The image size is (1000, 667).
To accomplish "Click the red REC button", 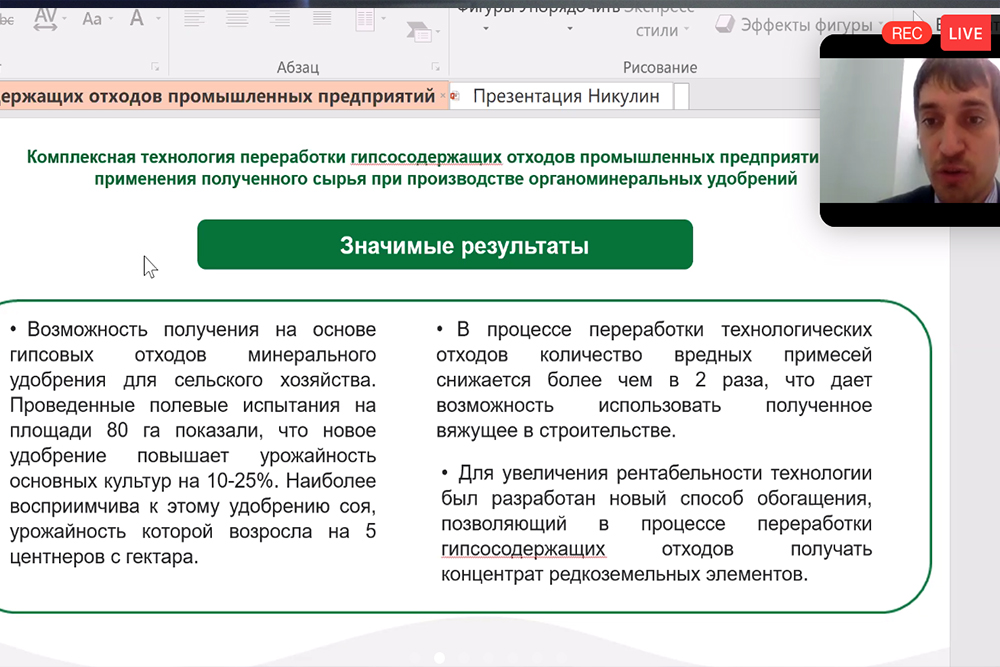I will (907, 33).
